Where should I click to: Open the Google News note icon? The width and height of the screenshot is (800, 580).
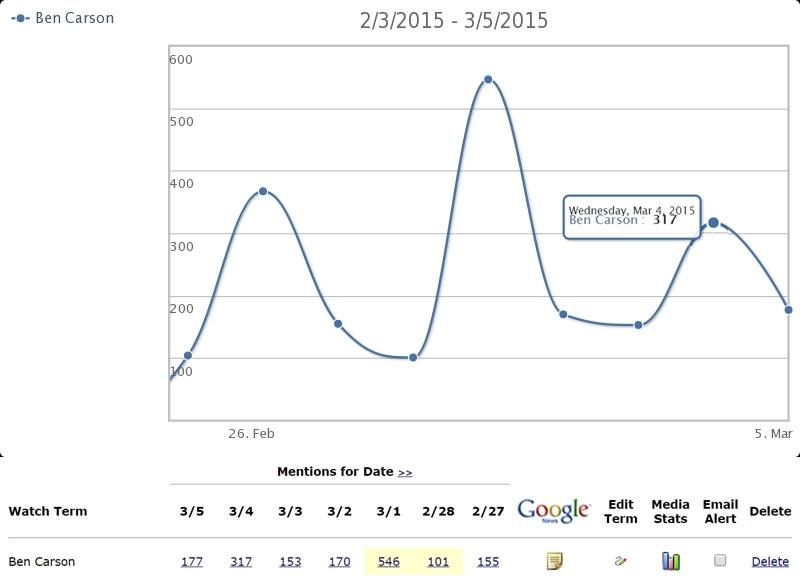(555, 561)
